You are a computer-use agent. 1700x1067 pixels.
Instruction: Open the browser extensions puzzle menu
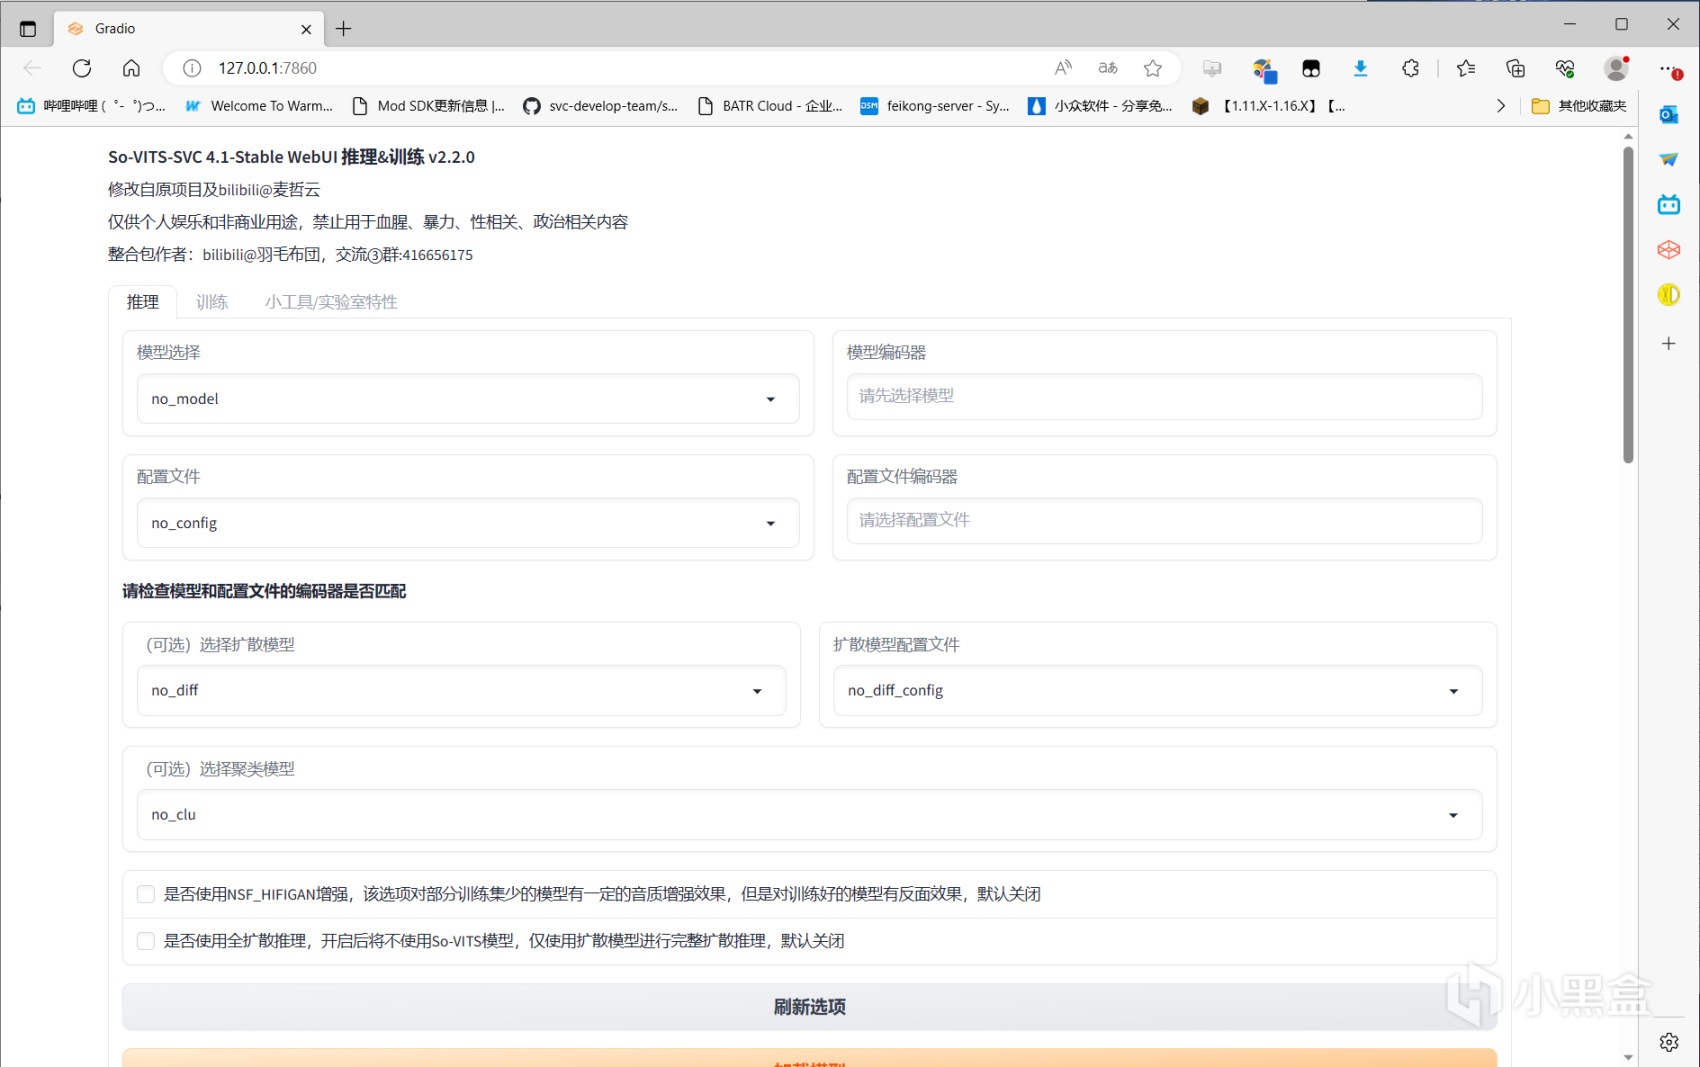pos(1410,68)
